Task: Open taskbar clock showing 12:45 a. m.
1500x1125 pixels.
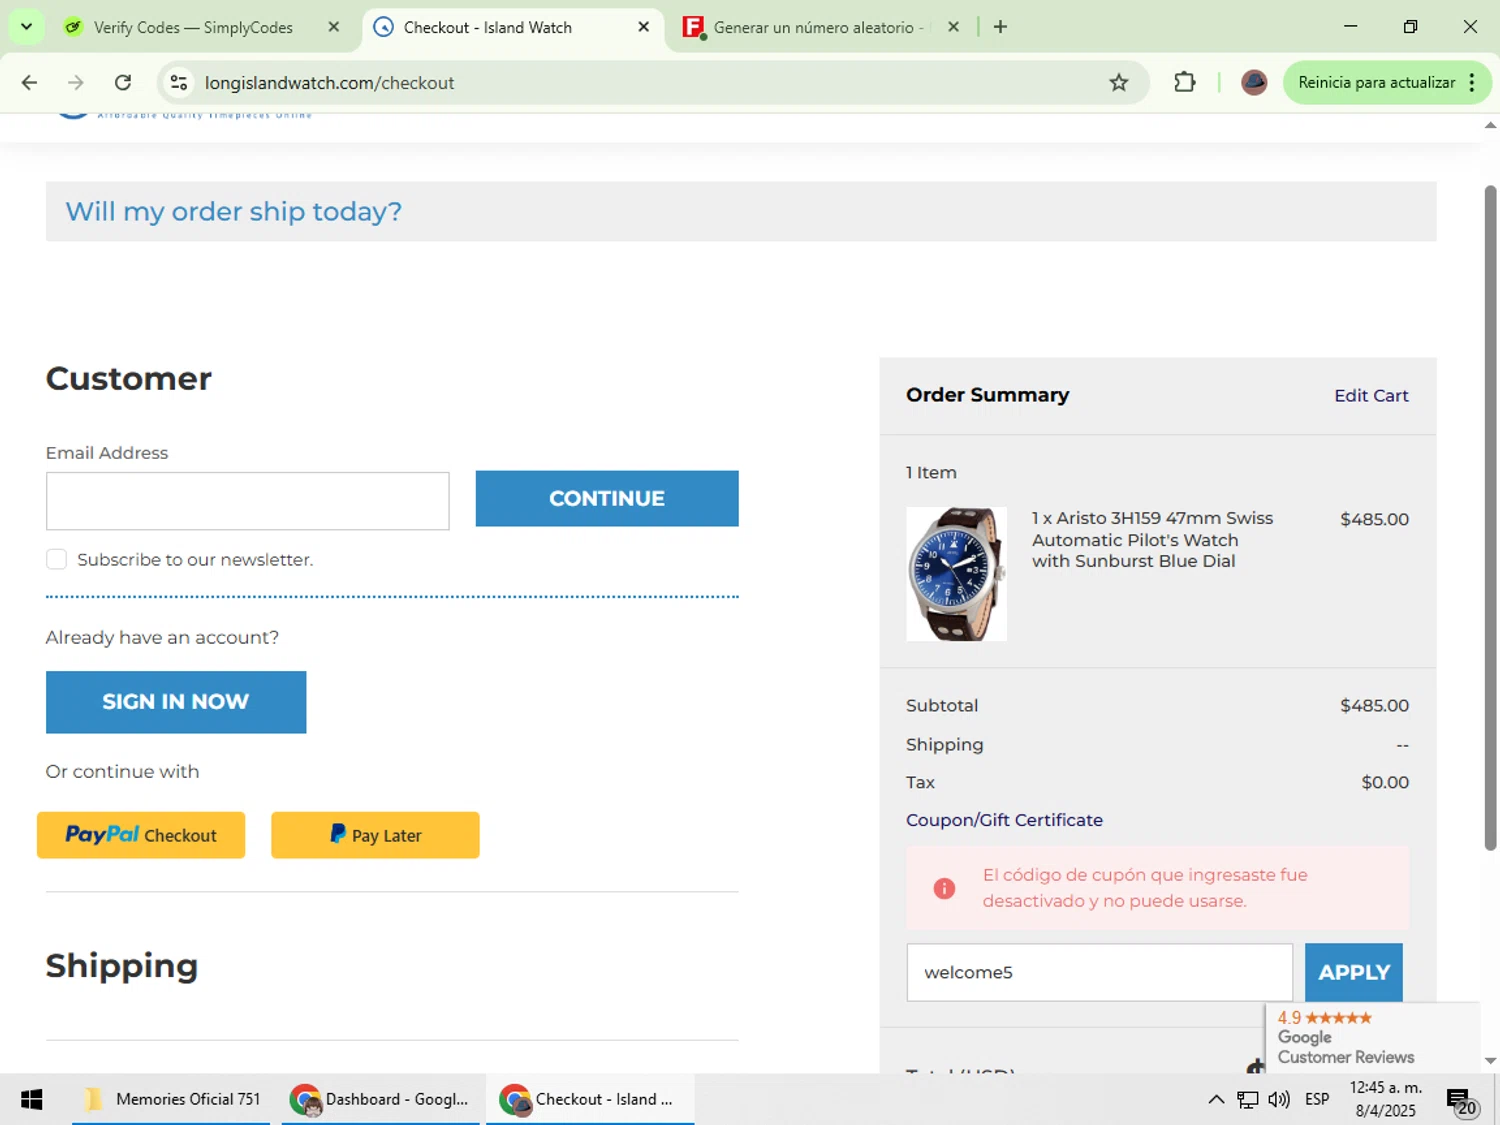Action: point(1385,1100)
